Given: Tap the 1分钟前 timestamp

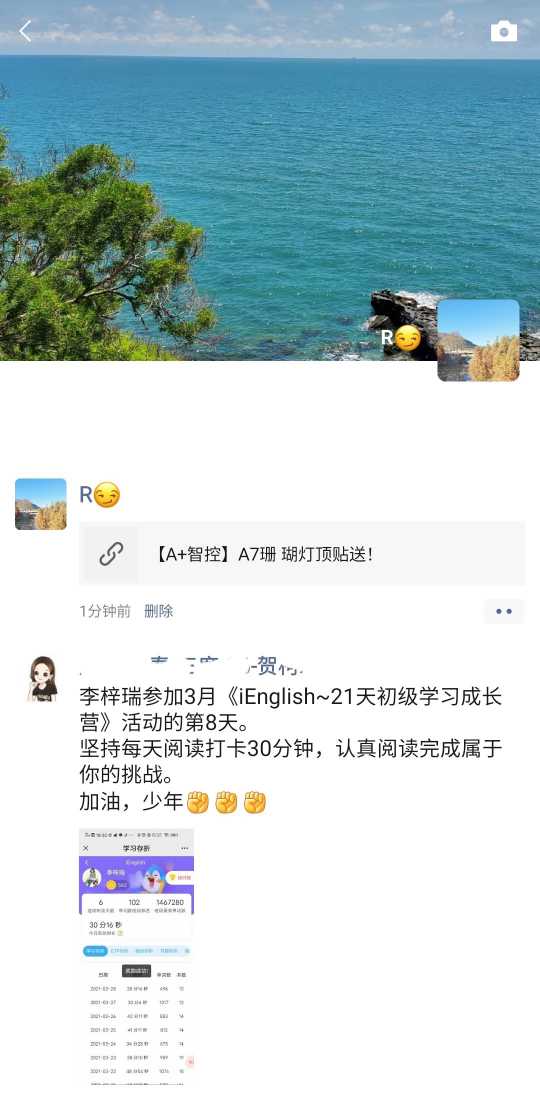Looking at the screenshot, I should coord(105,611).
